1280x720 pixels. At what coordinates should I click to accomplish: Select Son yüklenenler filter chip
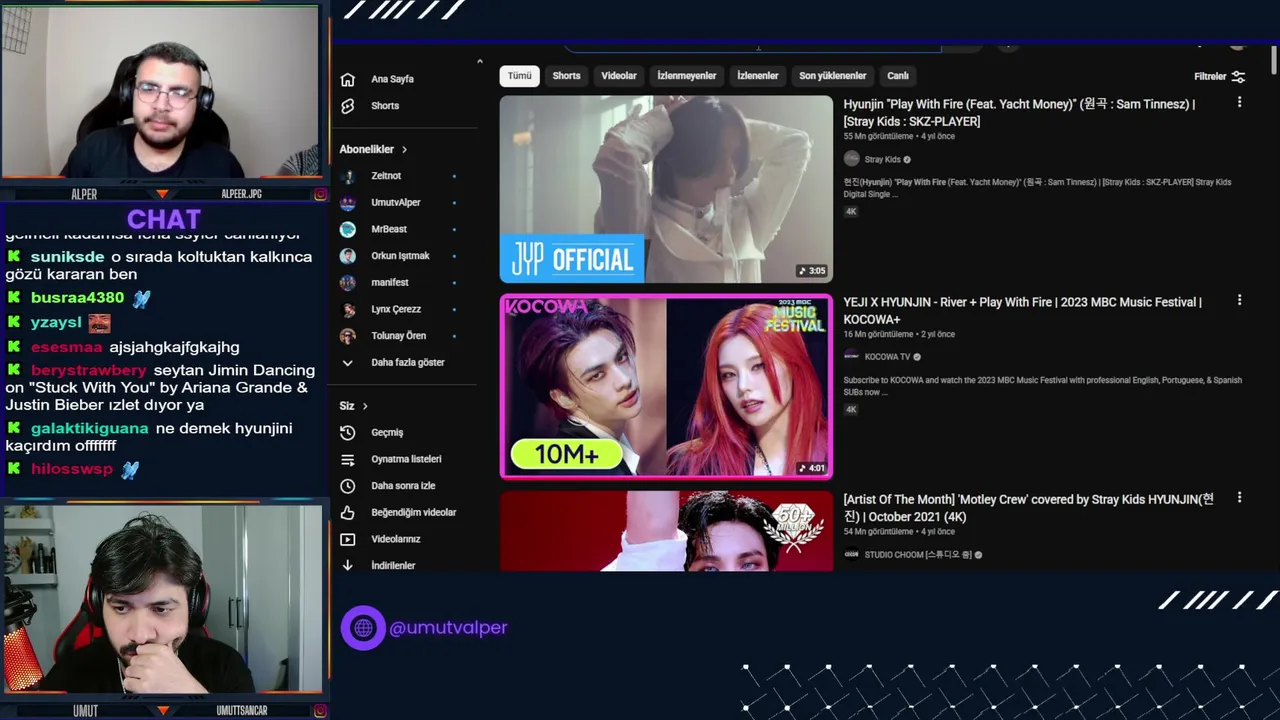pos(833,76)
